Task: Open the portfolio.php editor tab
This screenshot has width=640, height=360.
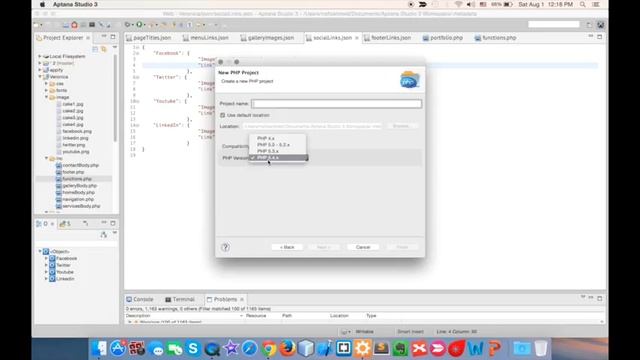Action: click(x=443, y=38)
